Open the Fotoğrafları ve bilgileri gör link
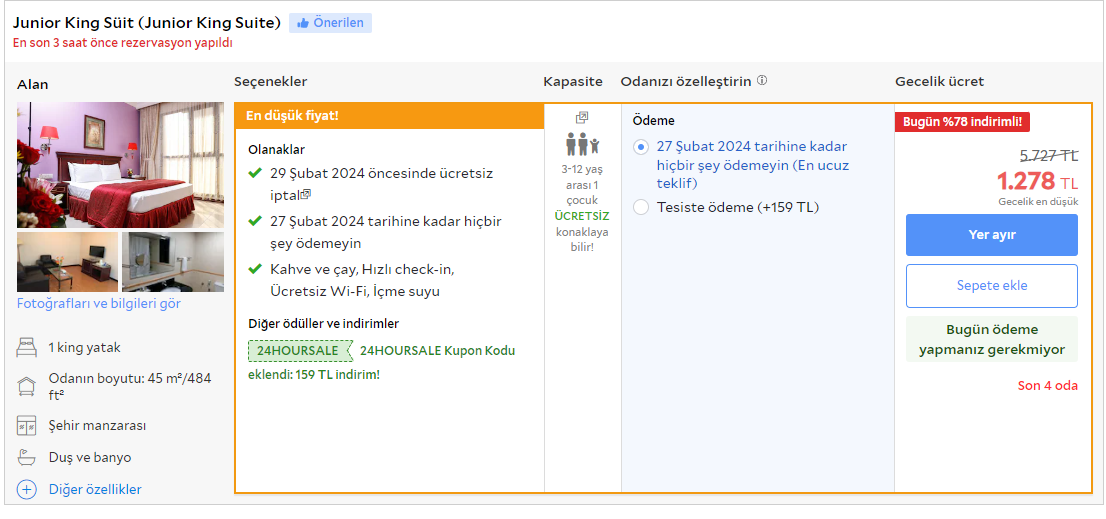The image size is (1106, 519). pyautogui.click(x=99, y=304)
